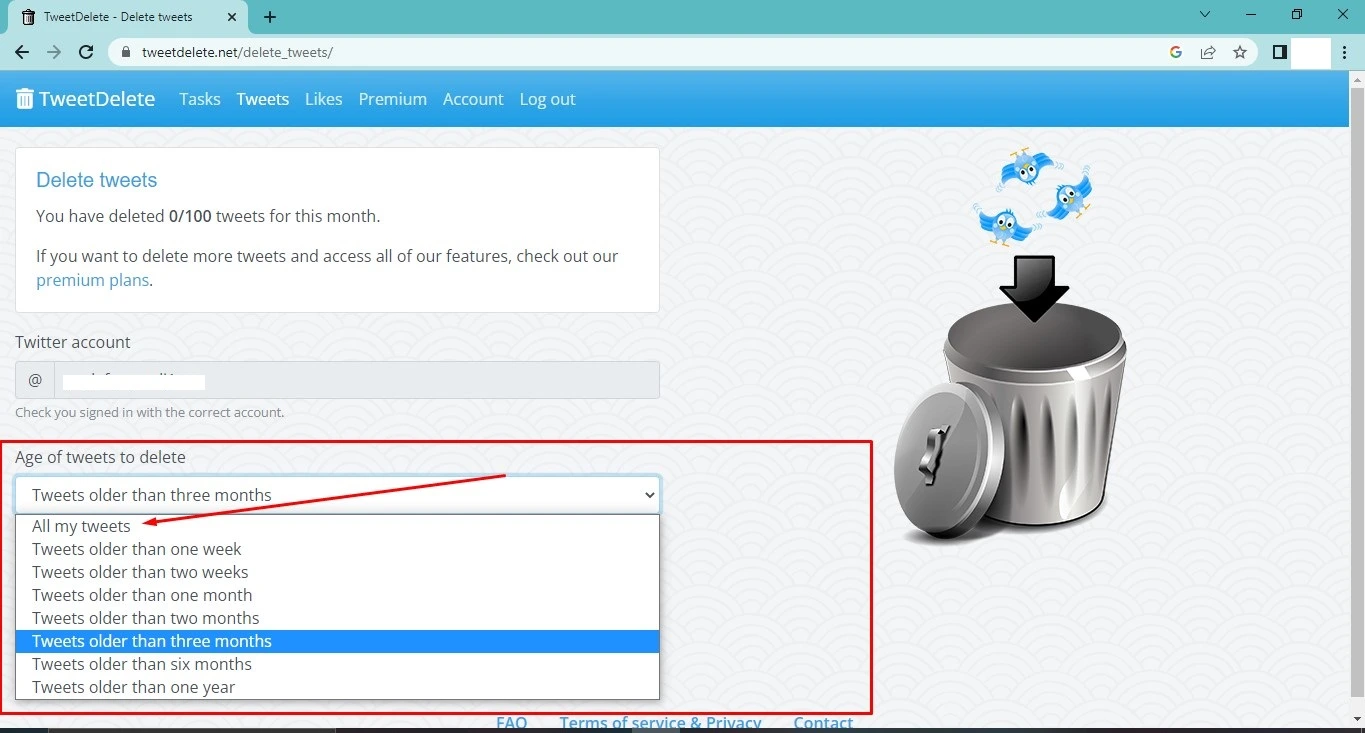The height and width of the screenshot is (733, 1365).
Task: Choose Tweets older than two months
Action: pos(337,618)
